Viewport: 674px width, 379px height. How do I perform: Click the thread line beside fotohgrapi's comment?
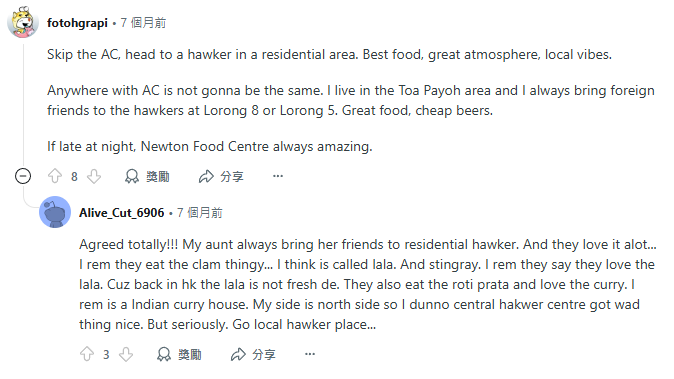pos(23,103)
